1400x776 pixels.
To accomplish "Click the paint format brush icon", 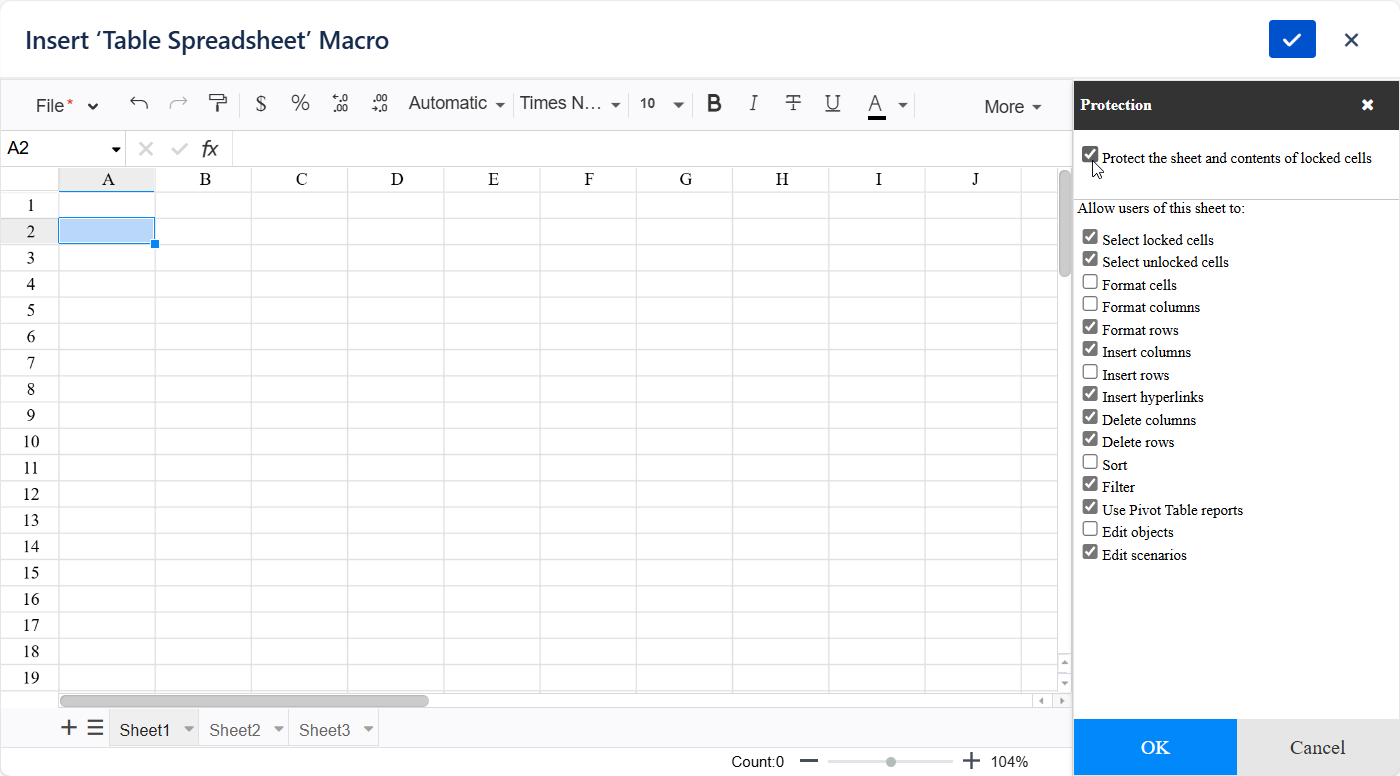I will (217, 104).
